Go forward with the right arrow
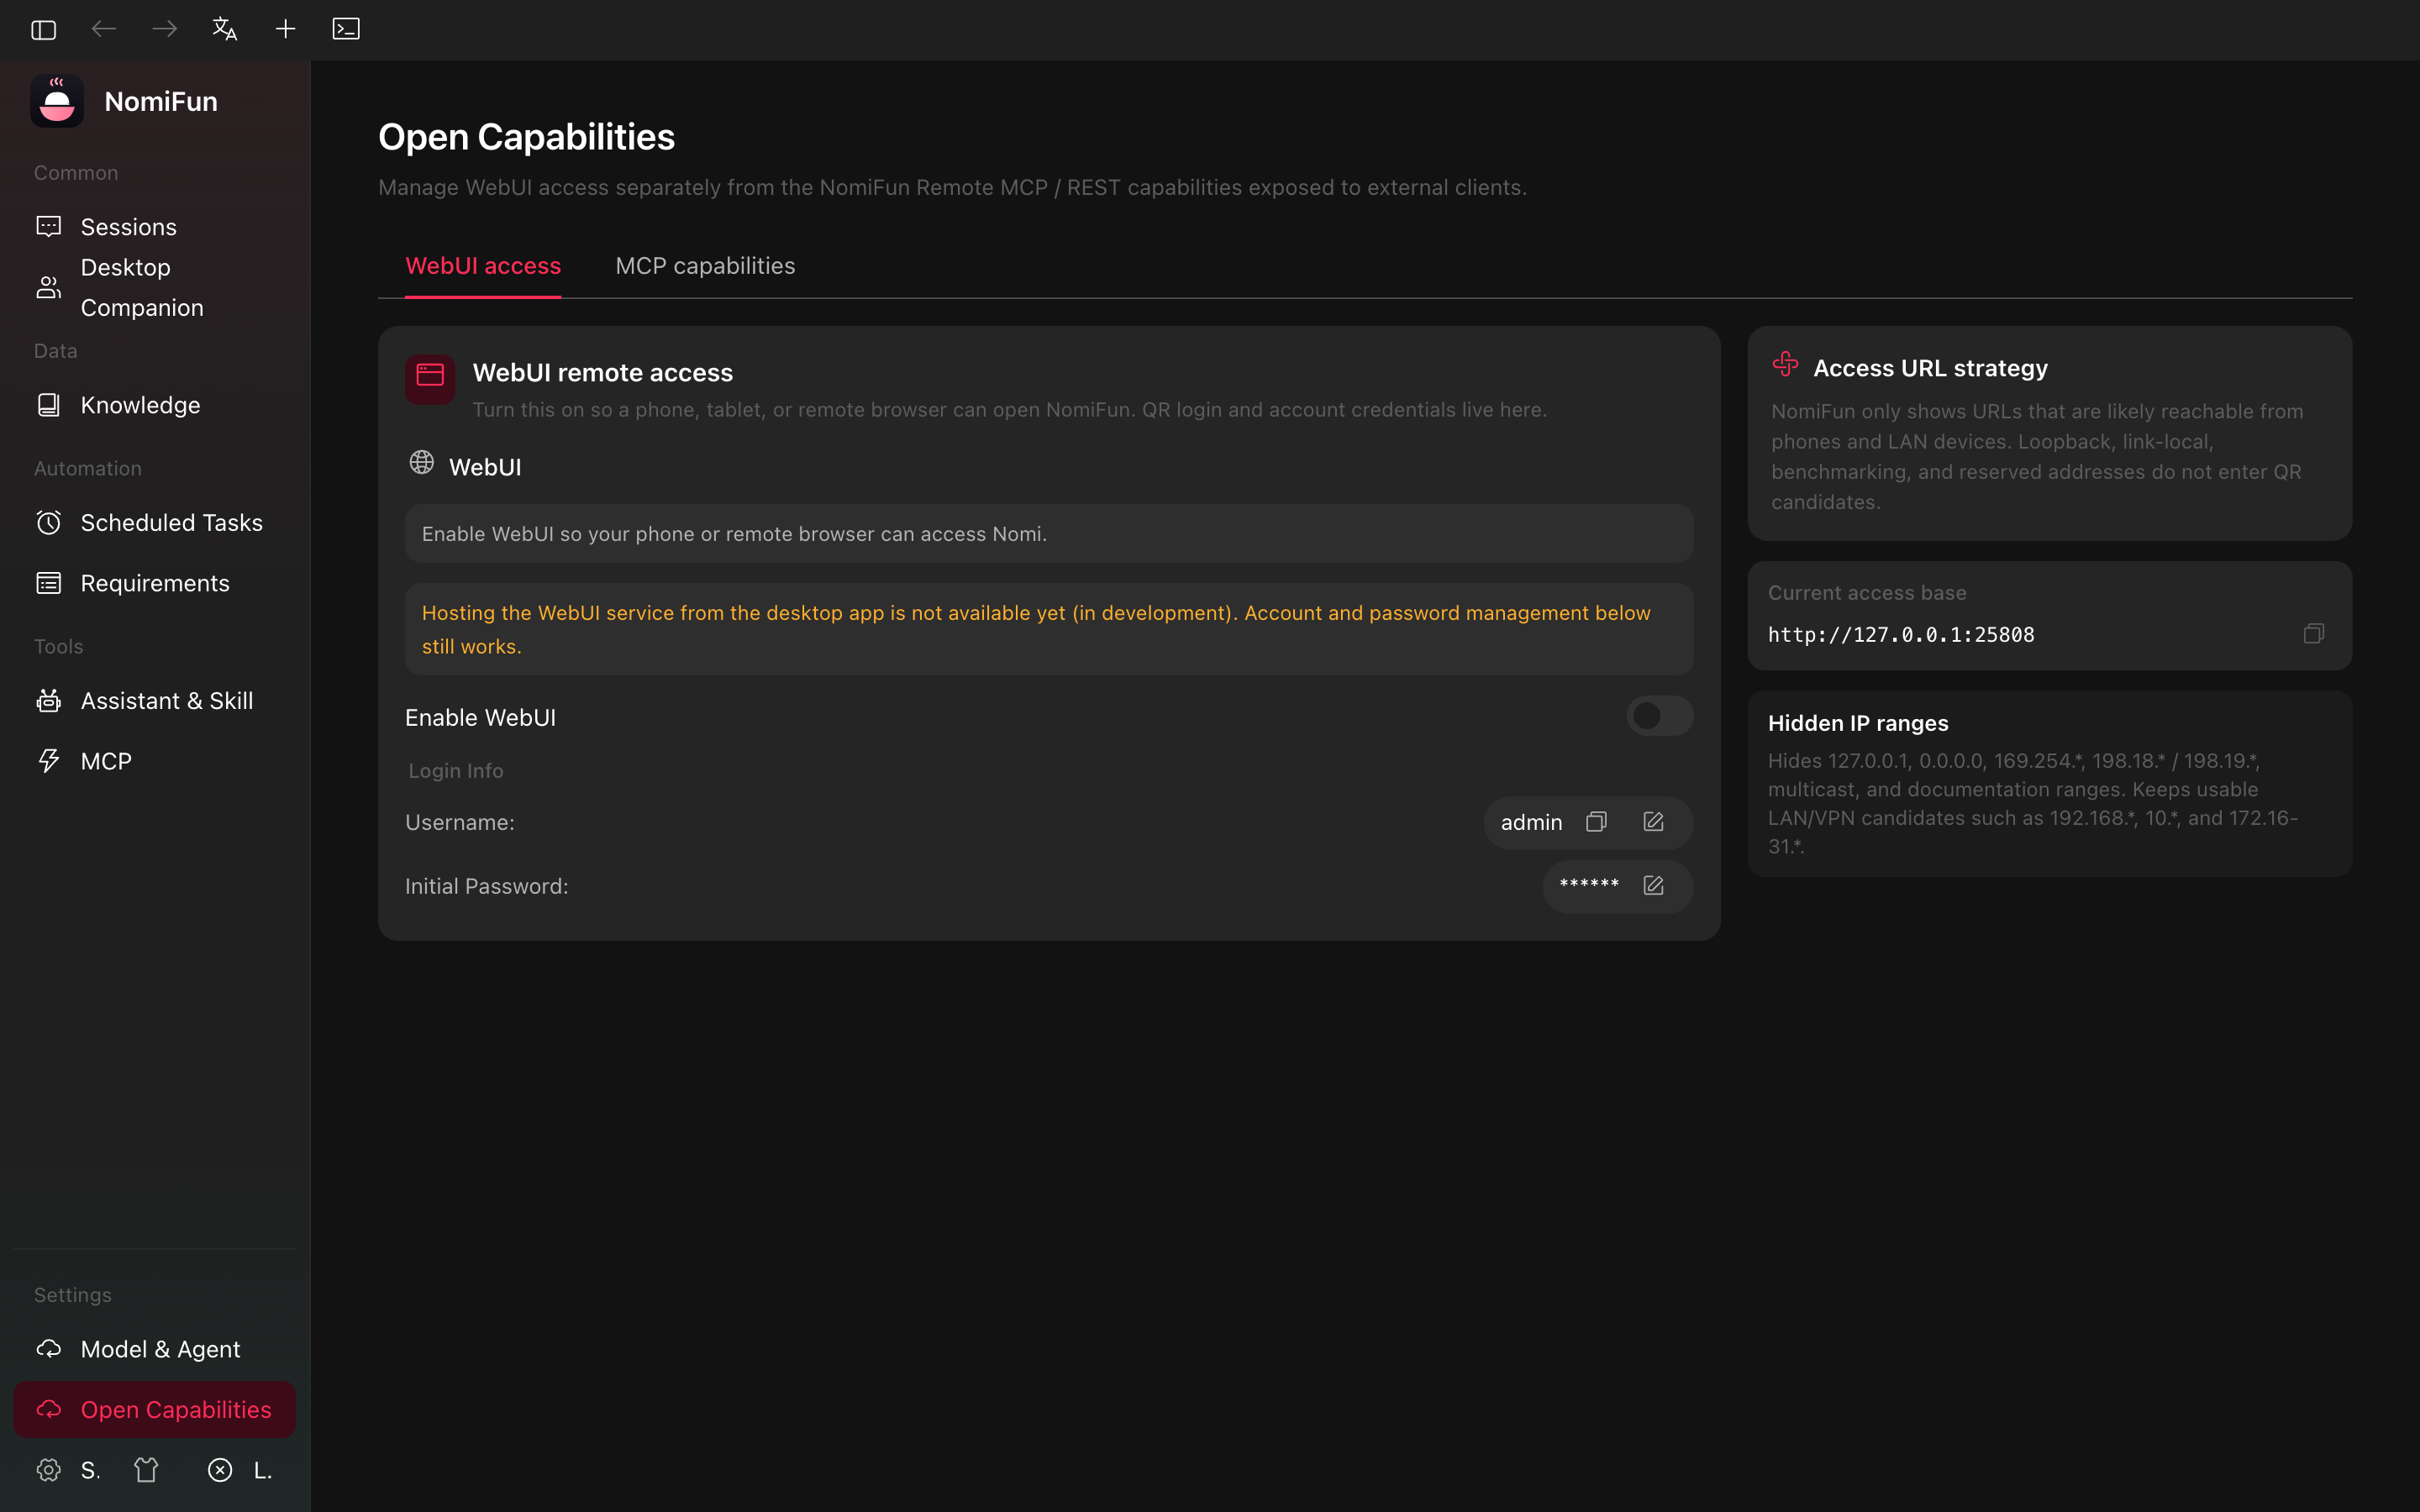The image size is (2420, 1512). (165, 29)
